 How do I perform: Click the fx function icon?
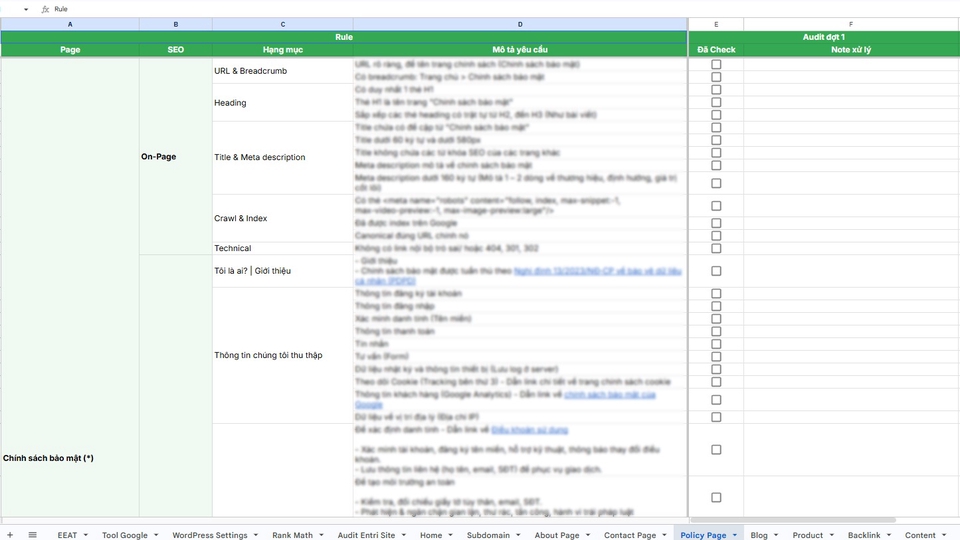coord(45,9)
